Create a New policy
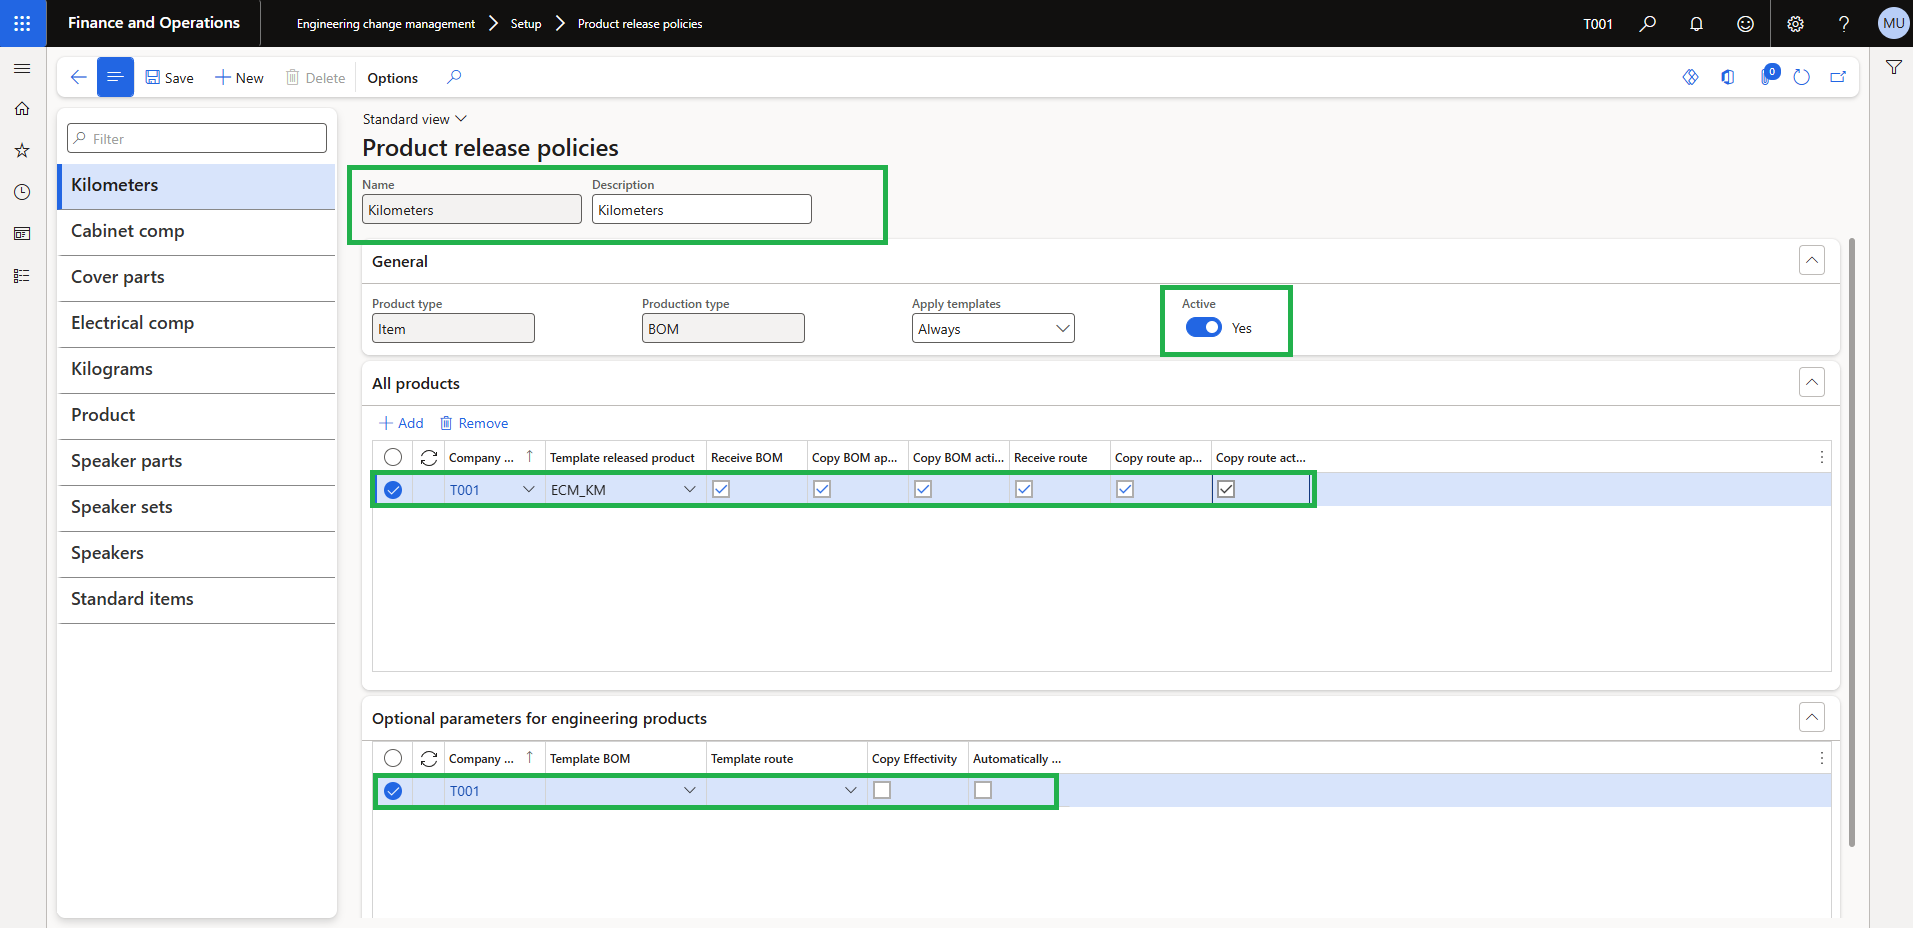Screen dimensions: 1913x928 click(239, 77)
